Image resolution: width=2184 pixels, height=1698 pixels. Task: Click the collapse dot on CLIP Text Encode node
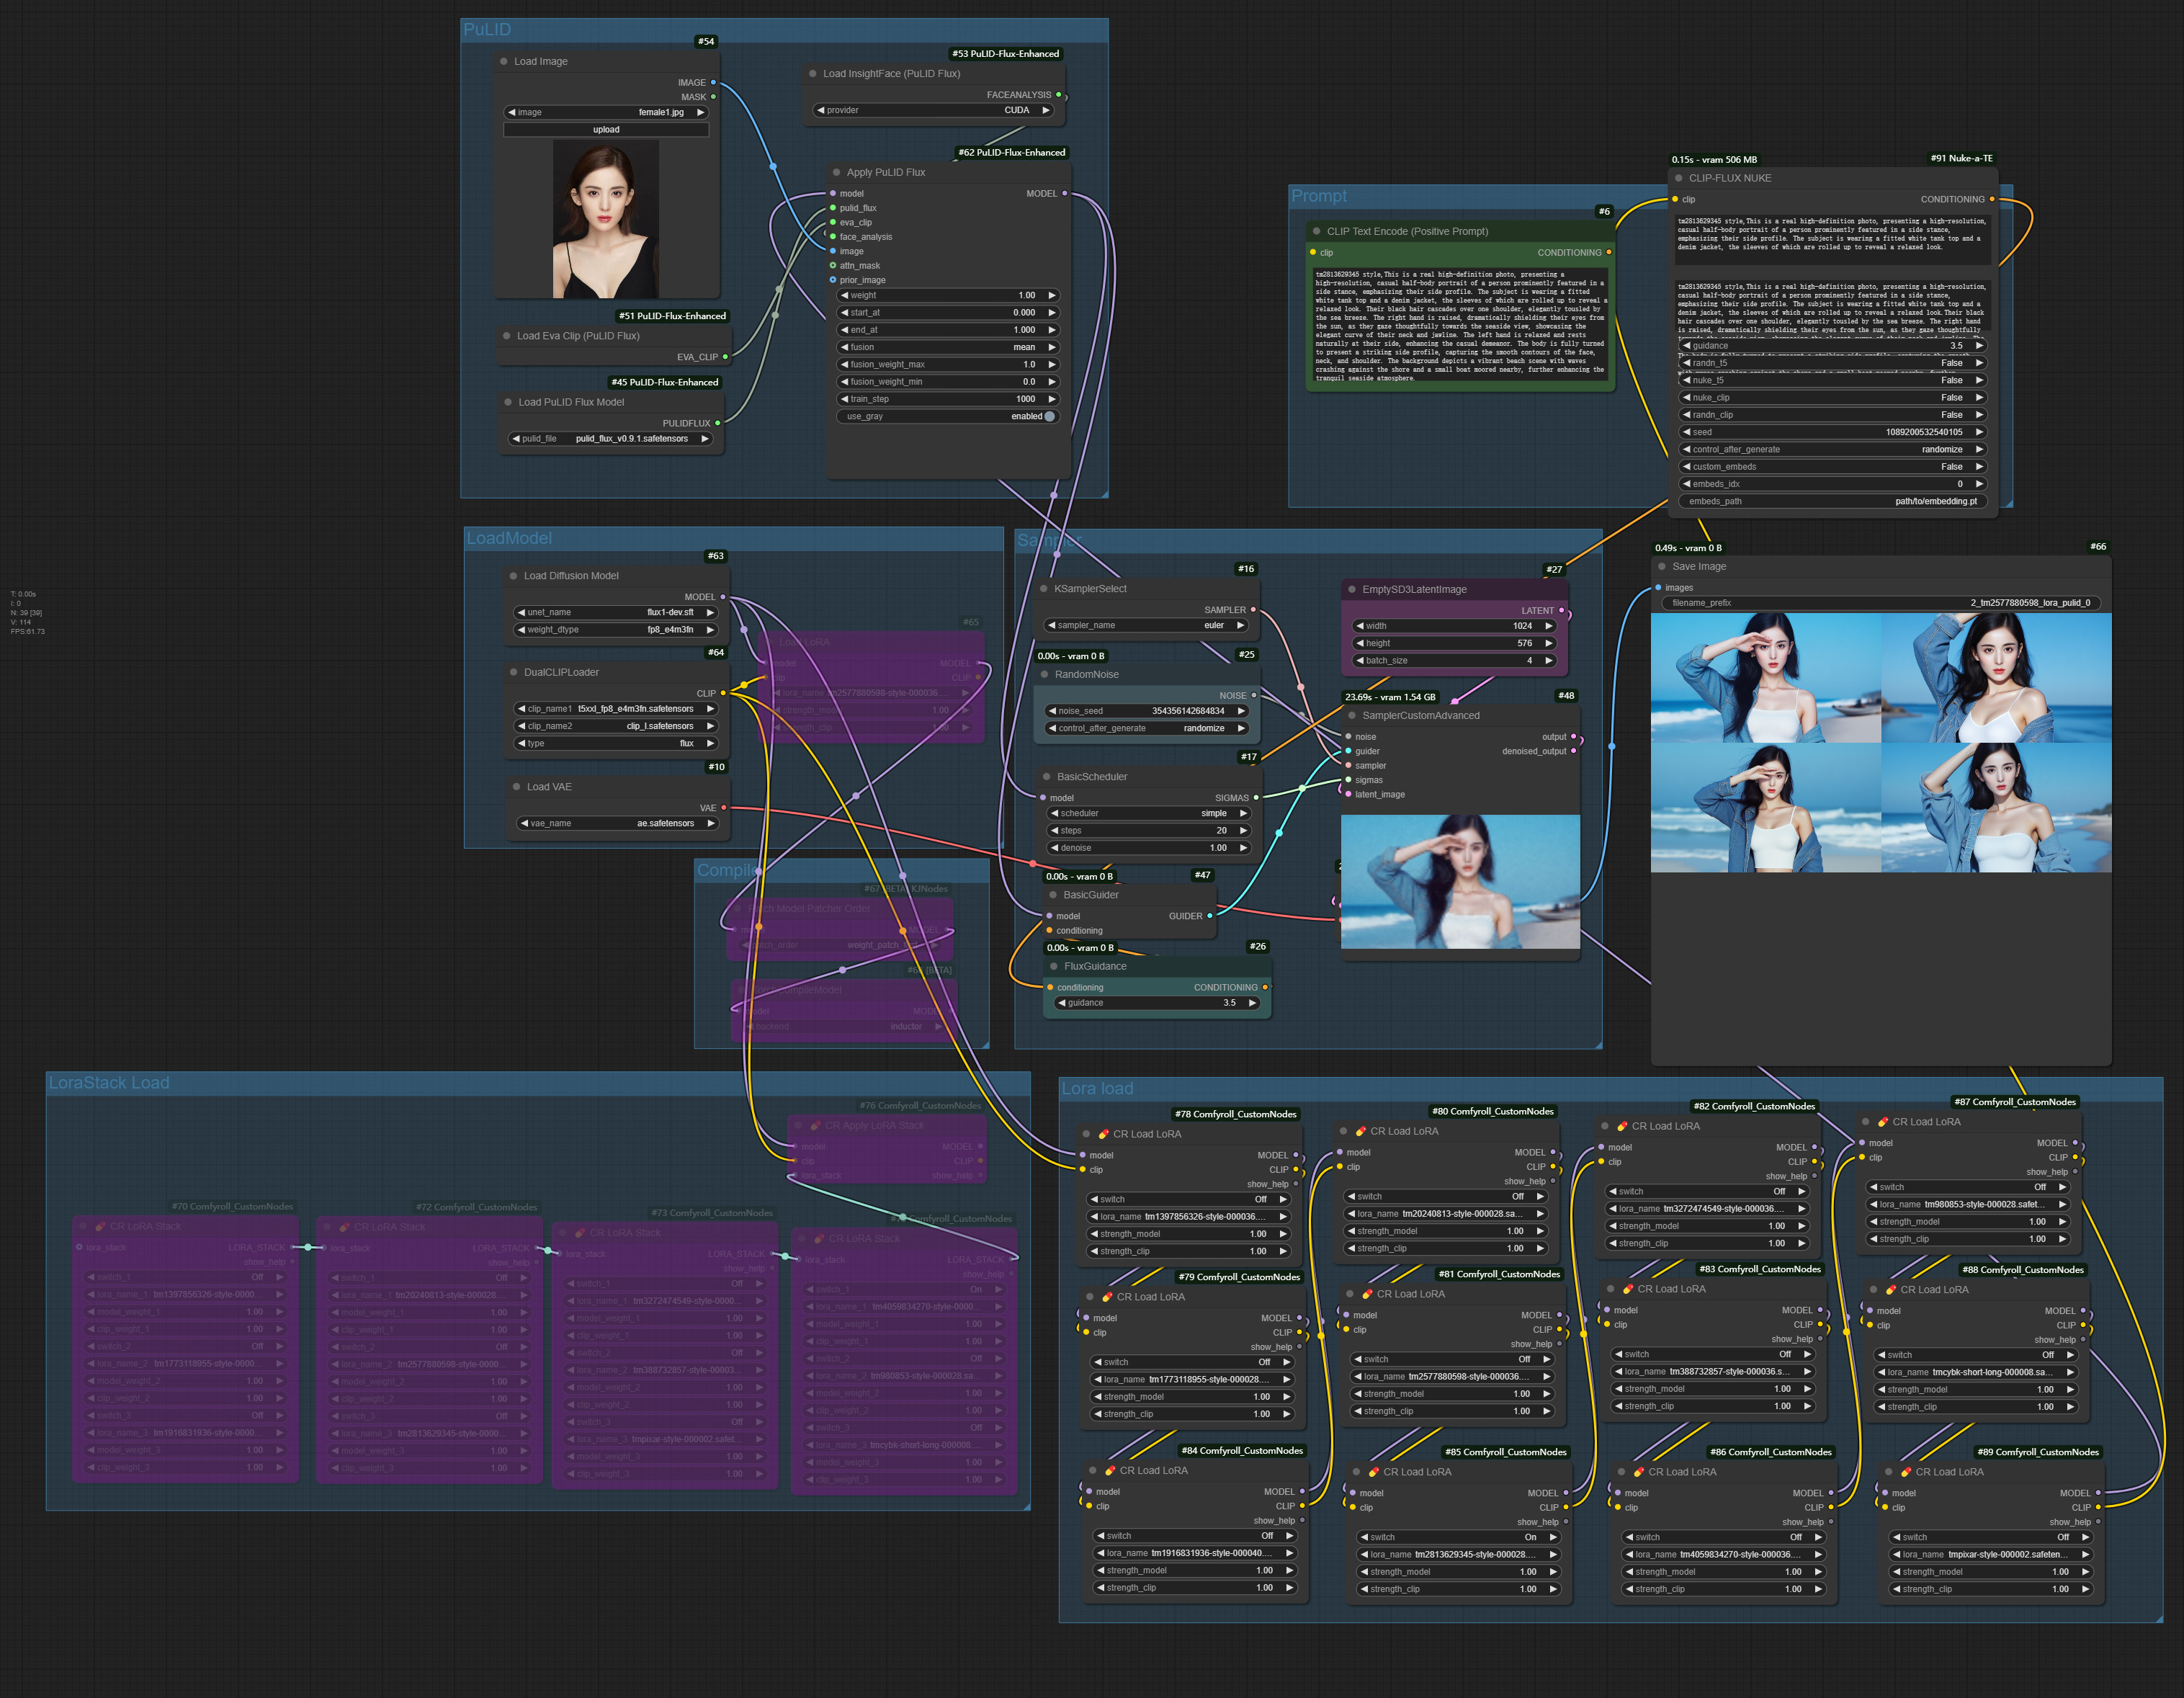click(x=1318, y=231)
